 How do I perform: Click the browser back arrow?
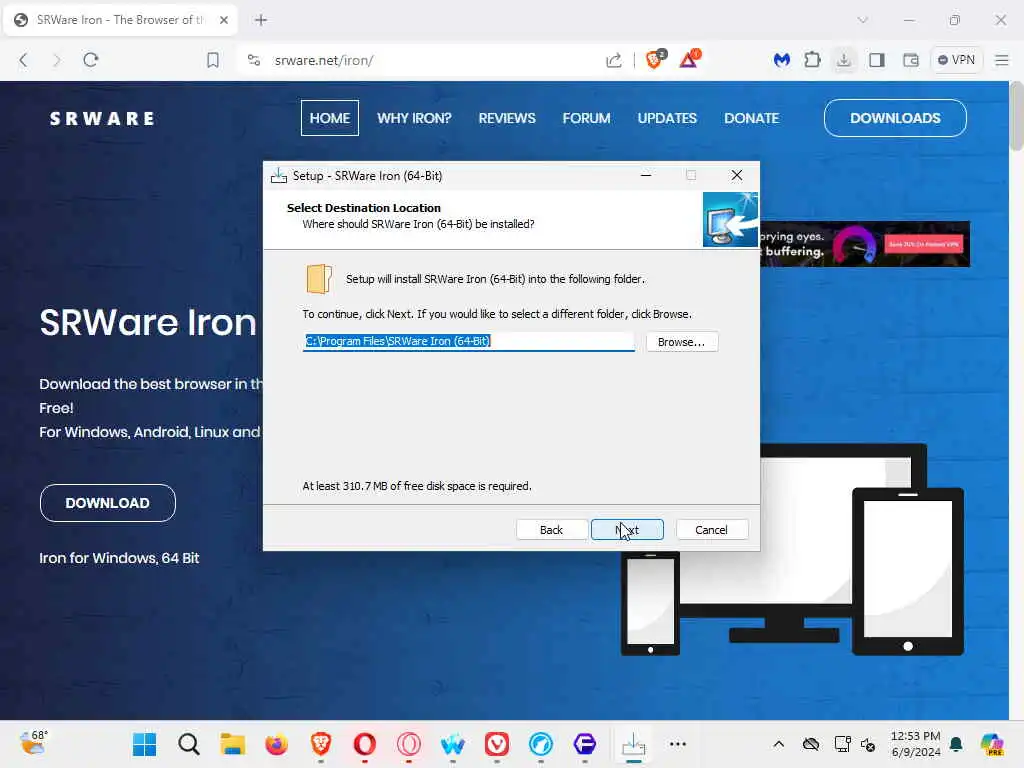pyautogui.click(x=24, y=60)
